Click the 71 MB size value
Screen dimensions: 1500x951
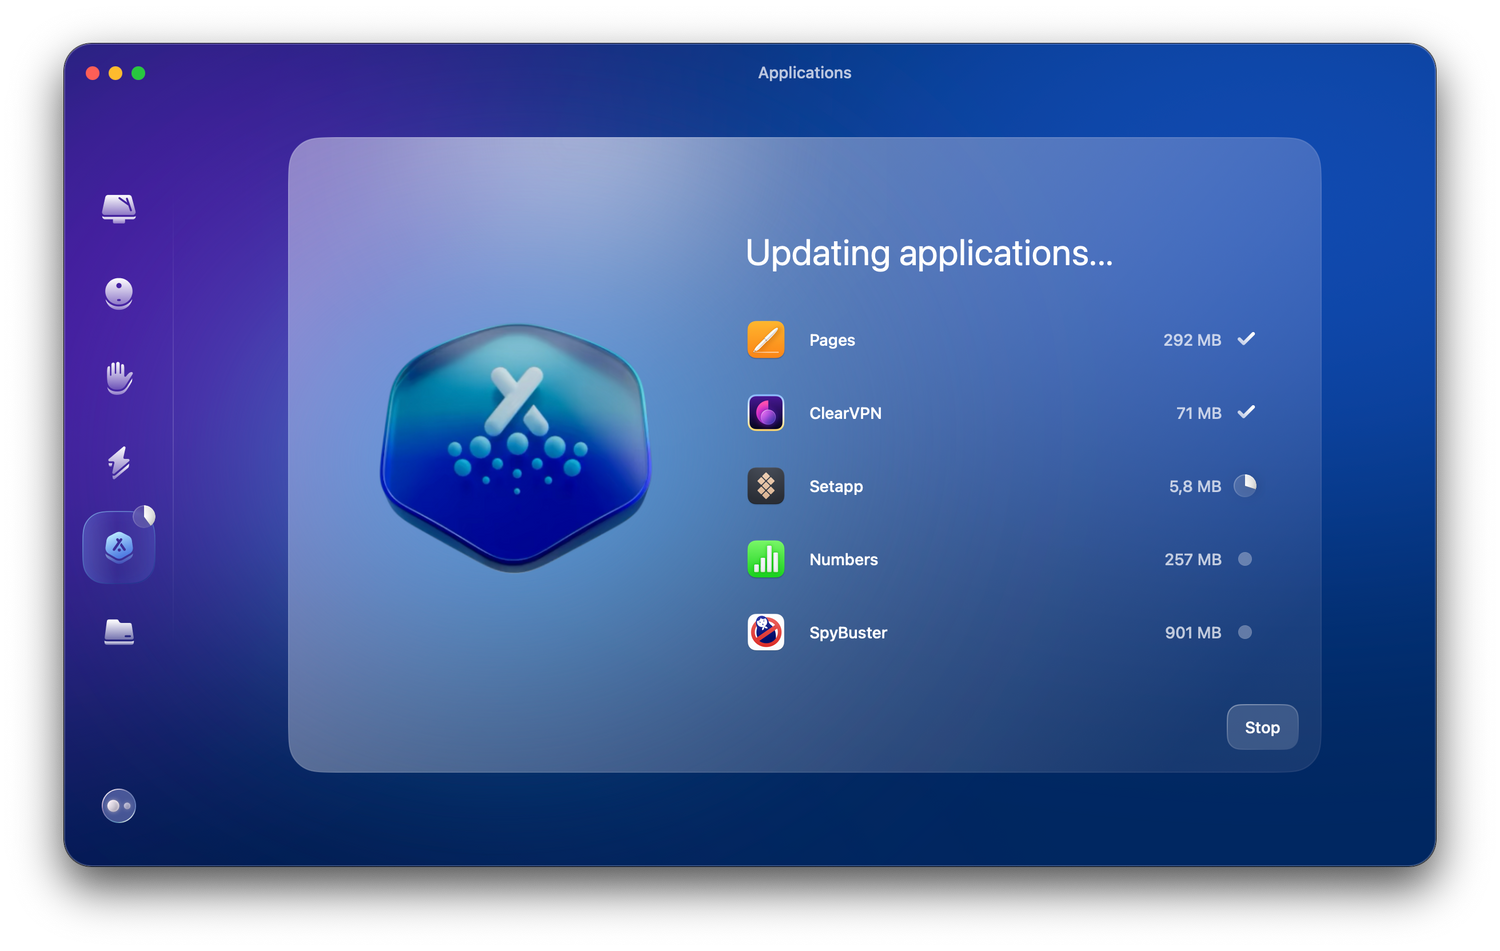pos(1199,413)
